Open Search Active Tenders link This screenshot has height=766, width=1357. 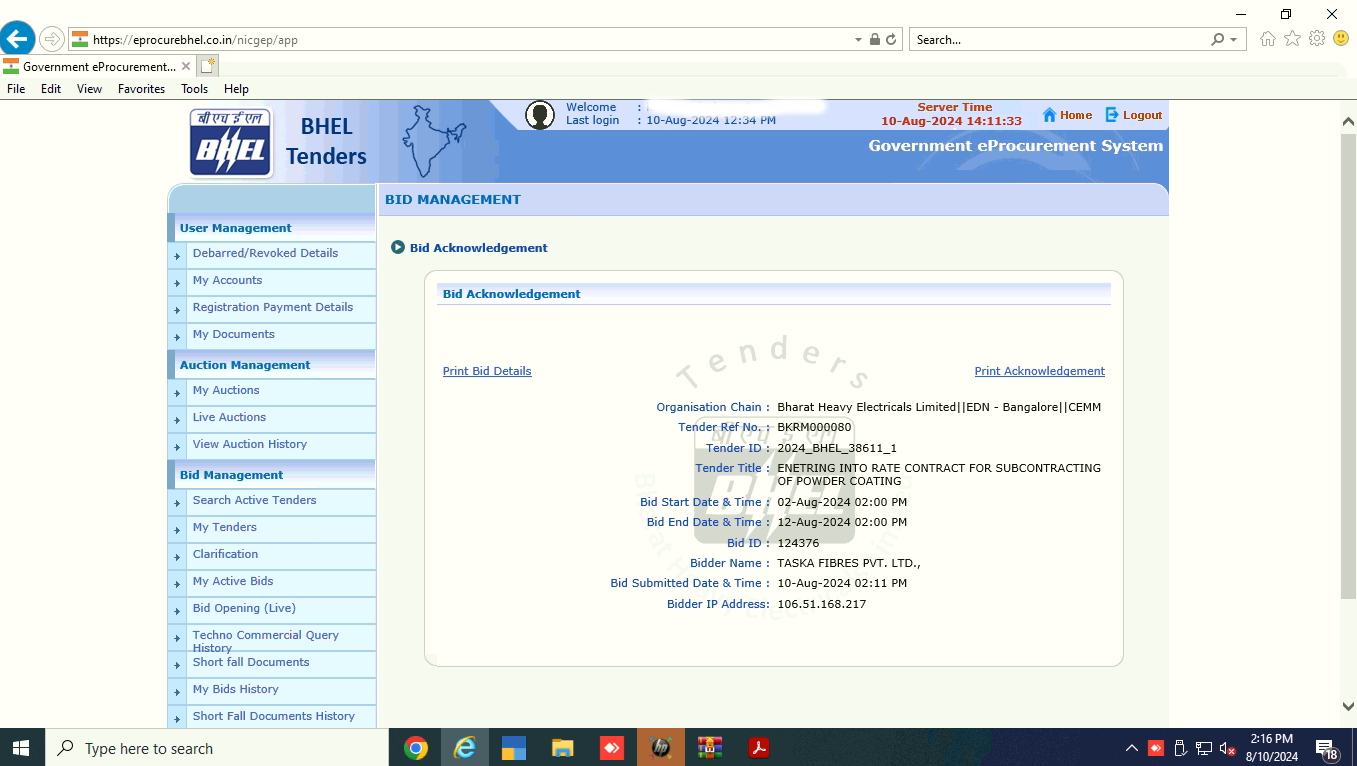click(x=254, y=500)
